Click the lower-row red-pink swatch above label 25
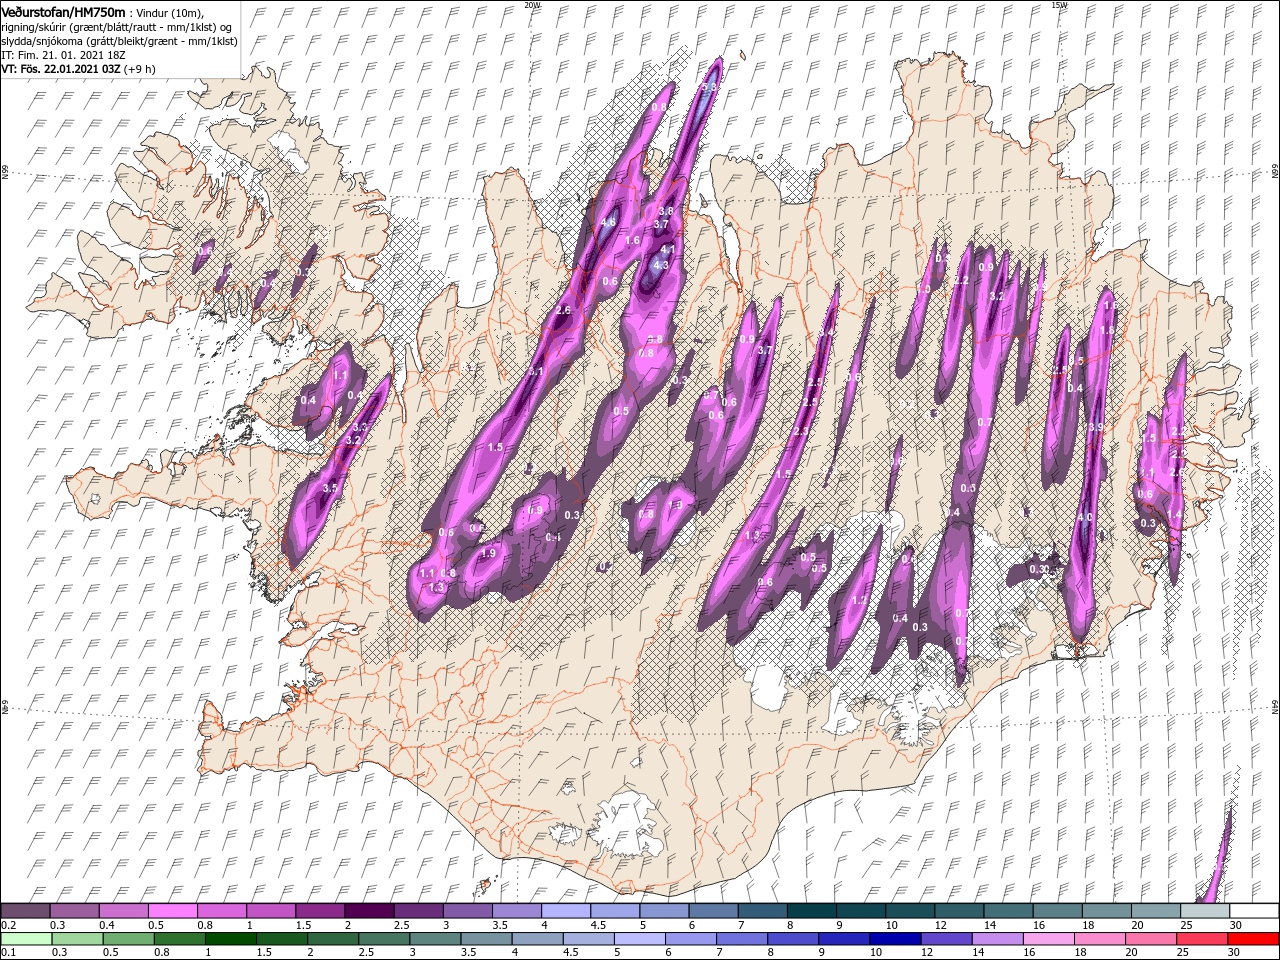 tap(1201, 939)
